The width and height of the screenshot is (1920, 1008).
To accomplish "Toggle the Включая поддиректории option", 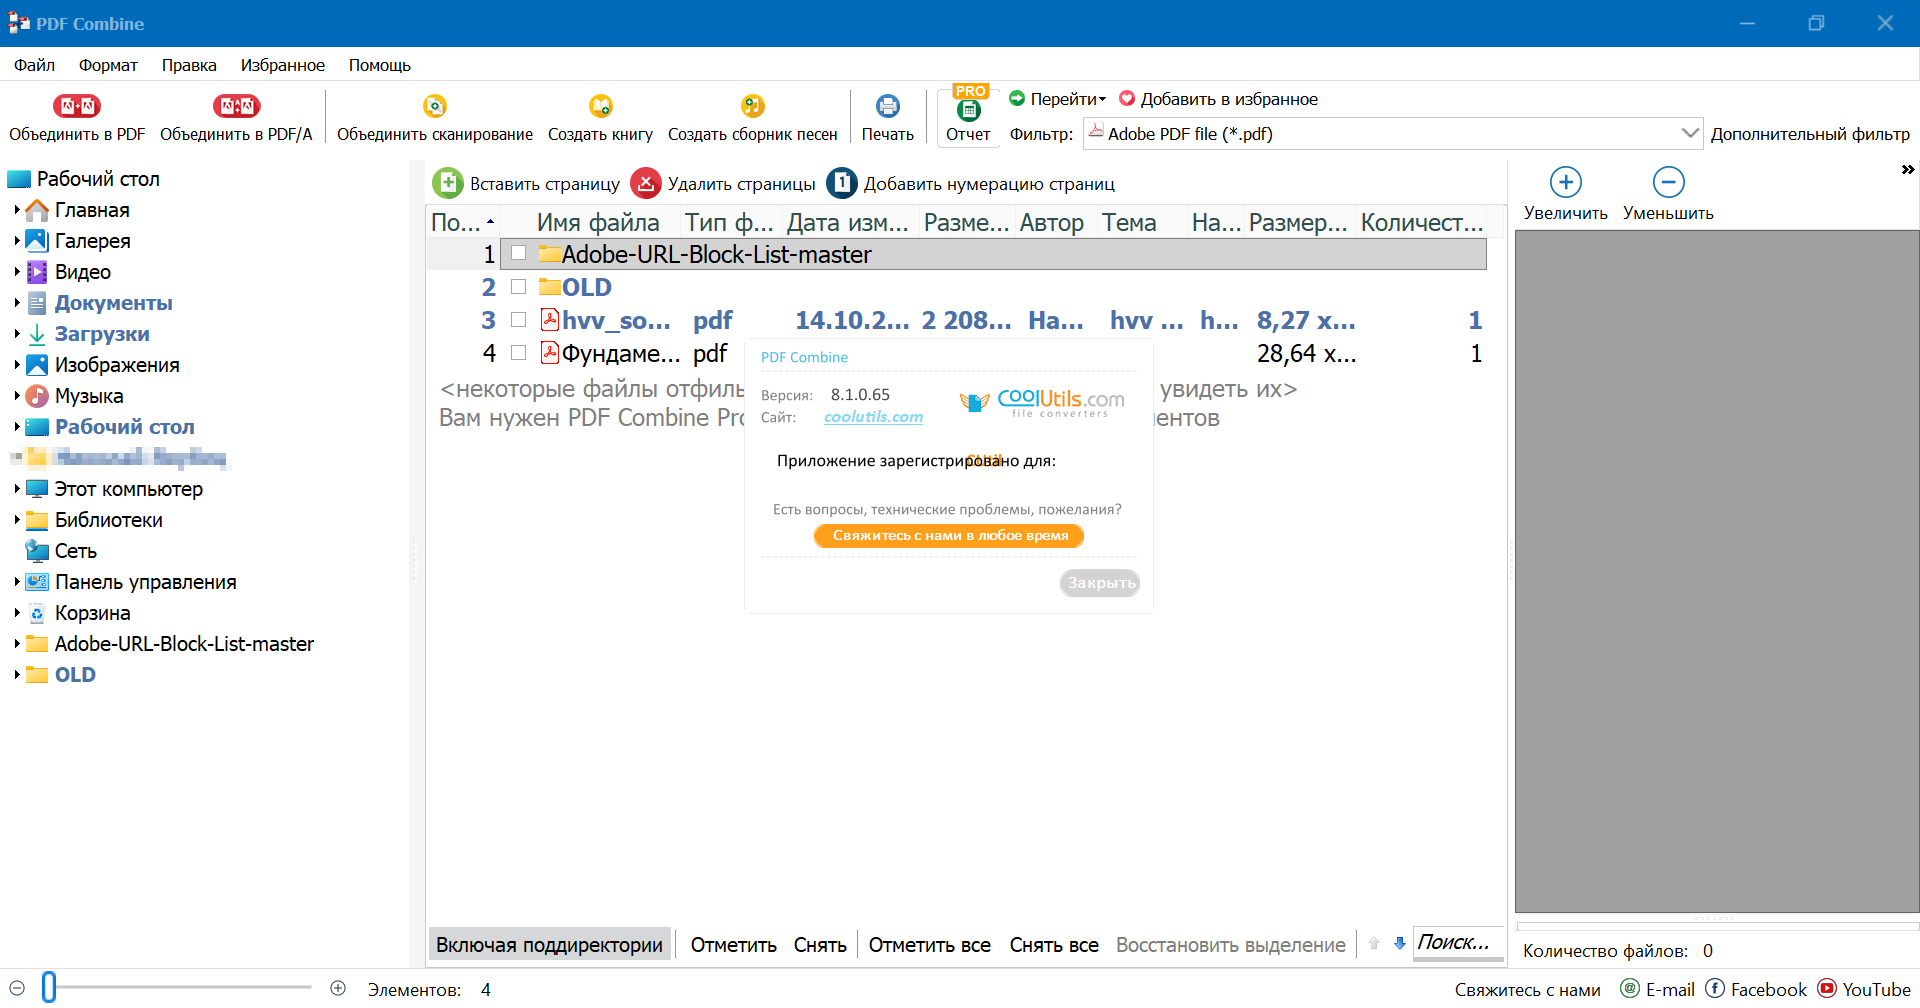I will 549,944.
